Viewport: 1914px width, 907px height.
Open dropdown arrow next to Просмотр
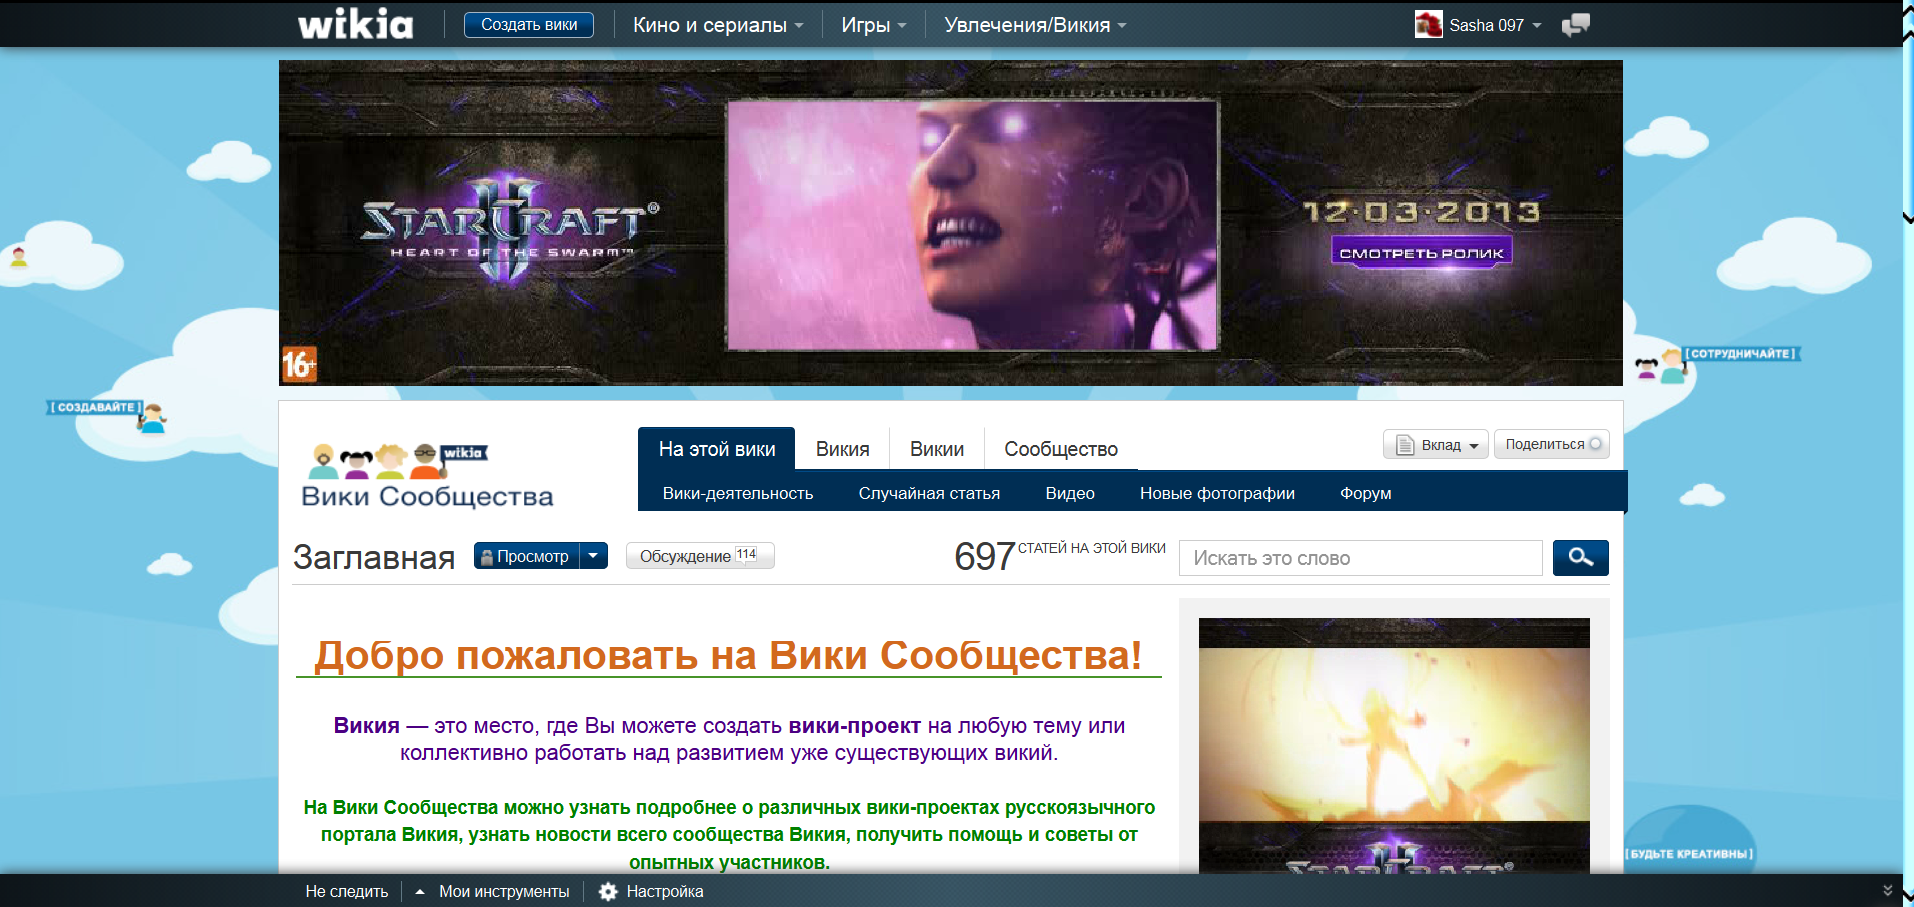[593, 556]
